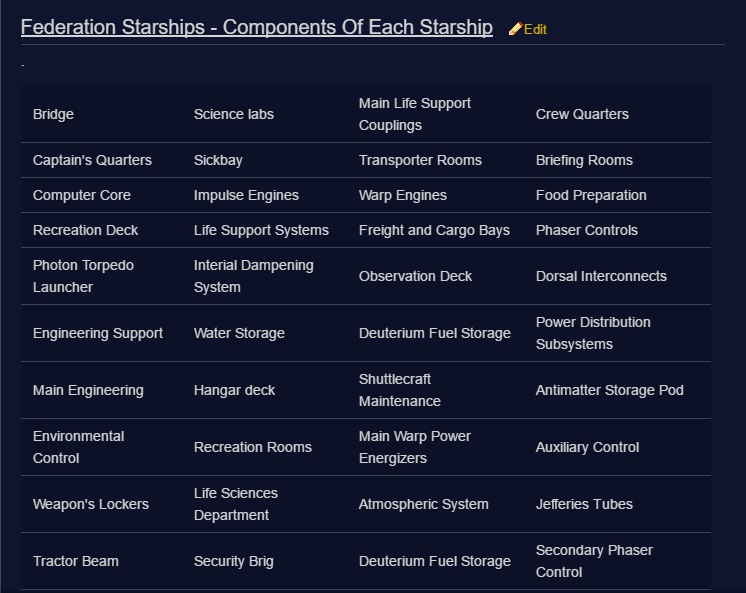The width and height of the screenshot is (746, 593).
Task: Click the Crew Quarters entry
Action: (x=582, y=114)
